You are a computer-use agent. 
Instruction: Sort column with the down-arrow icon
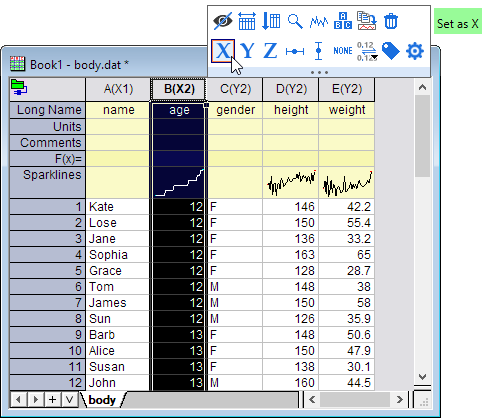click(x=271, y=21)
